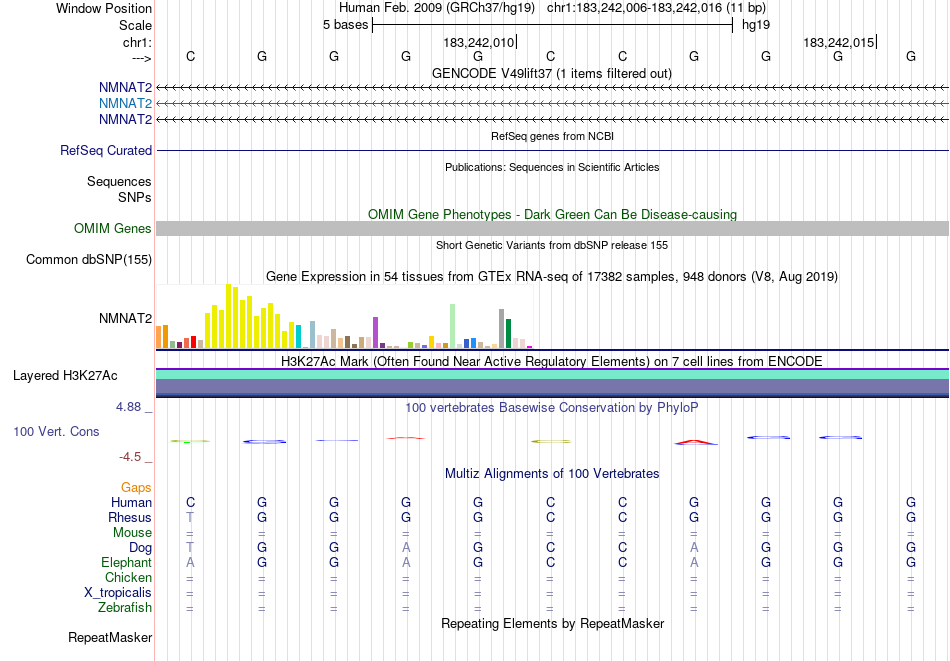This screenshot has width=950, height=661.
Task: Open 'Short Genetic Variants from dbSNP release 155'
Action: click(552, 245)
